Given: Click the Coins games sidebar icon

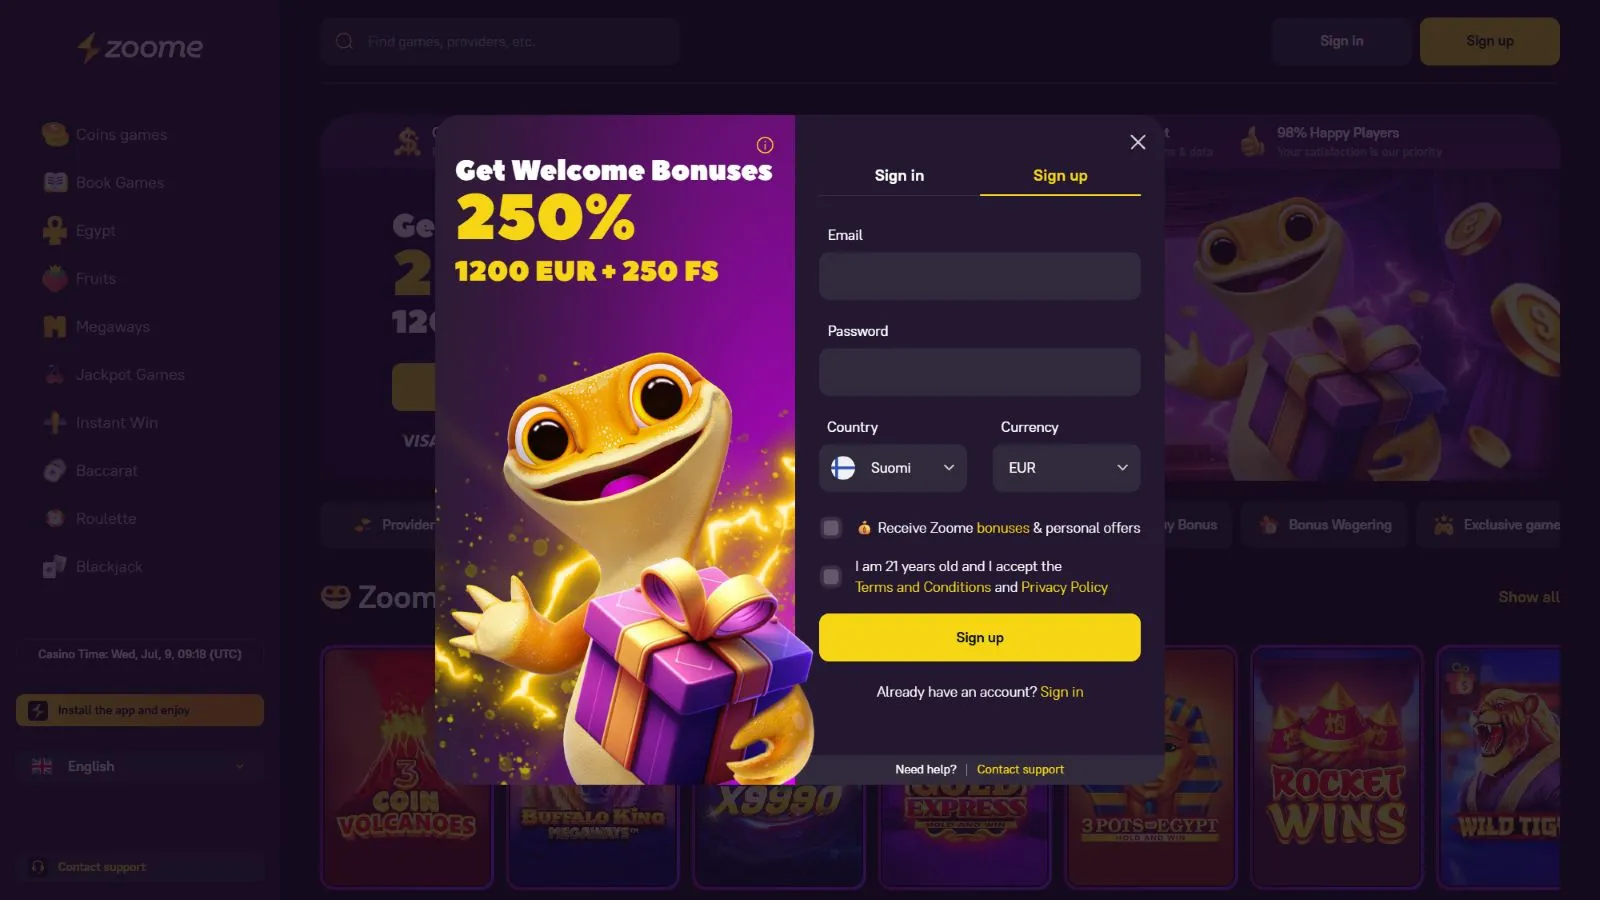Looking at the screenshot, I should [55, 134].
